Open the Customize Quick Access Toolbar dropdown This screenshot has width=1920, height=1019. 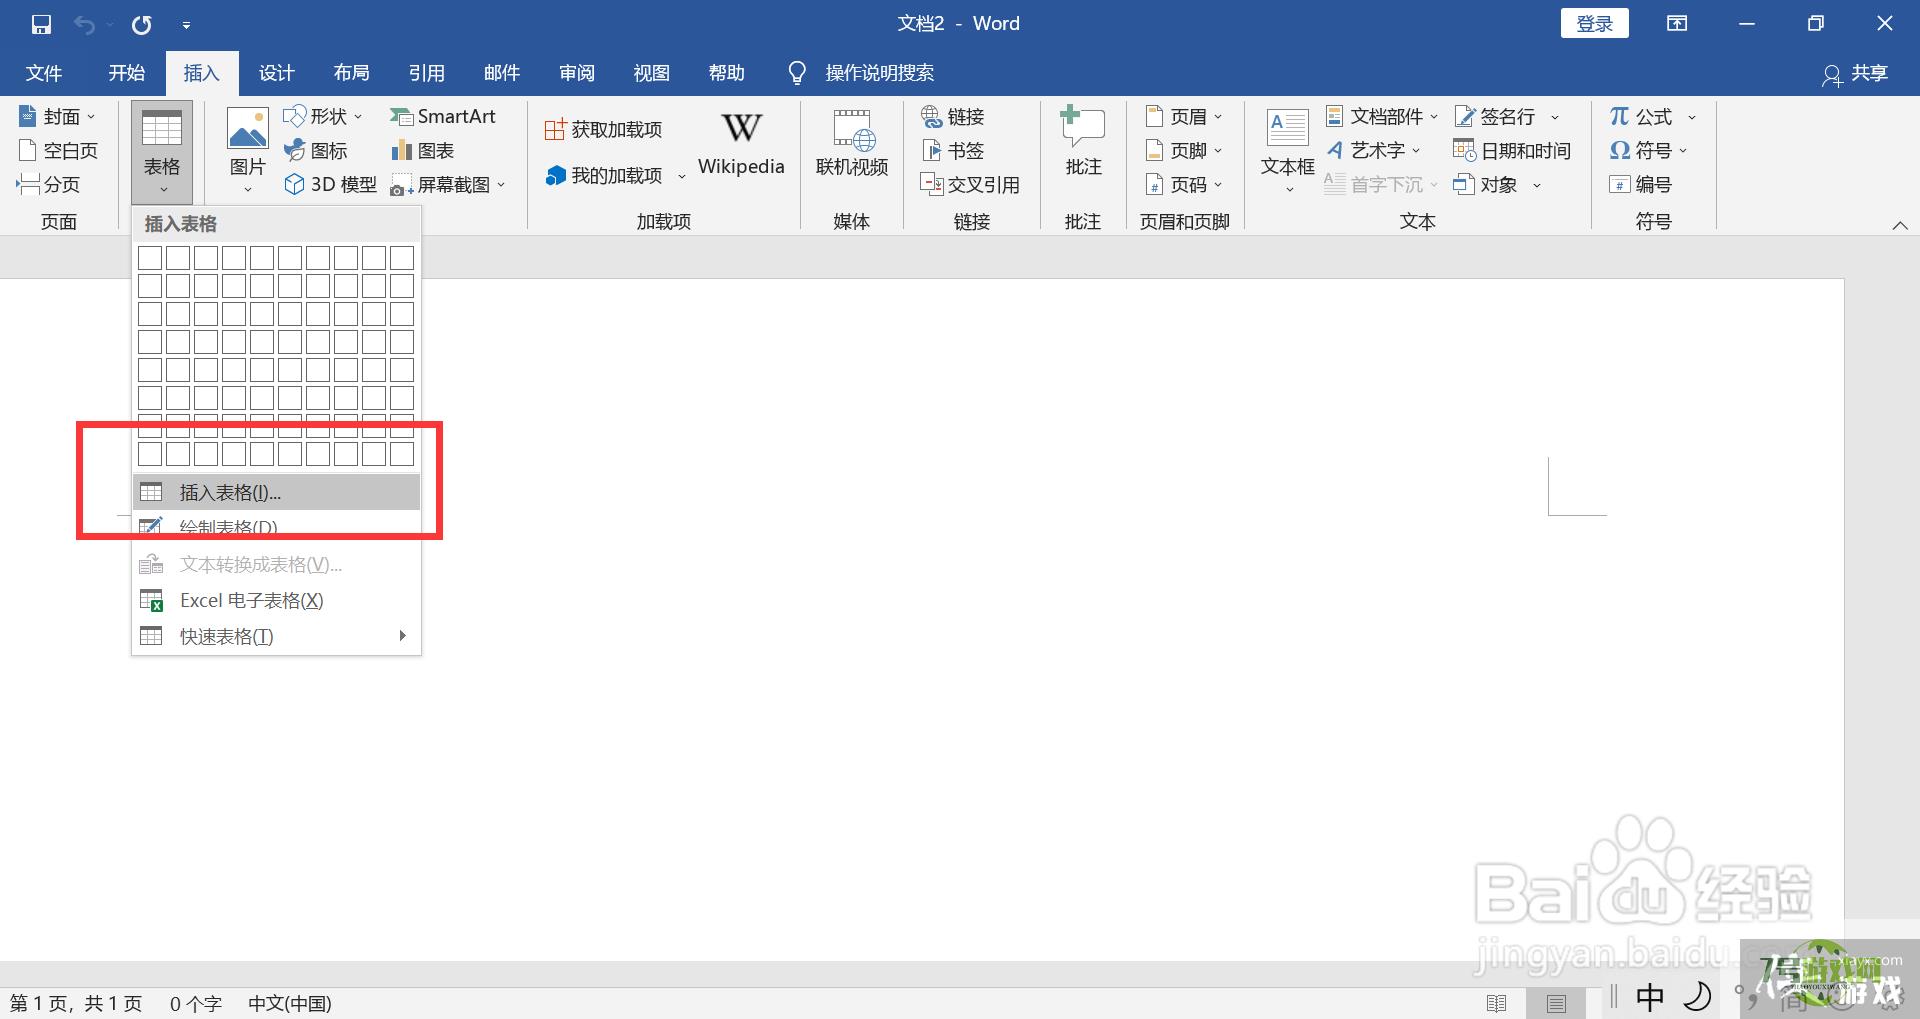(187, 24)
